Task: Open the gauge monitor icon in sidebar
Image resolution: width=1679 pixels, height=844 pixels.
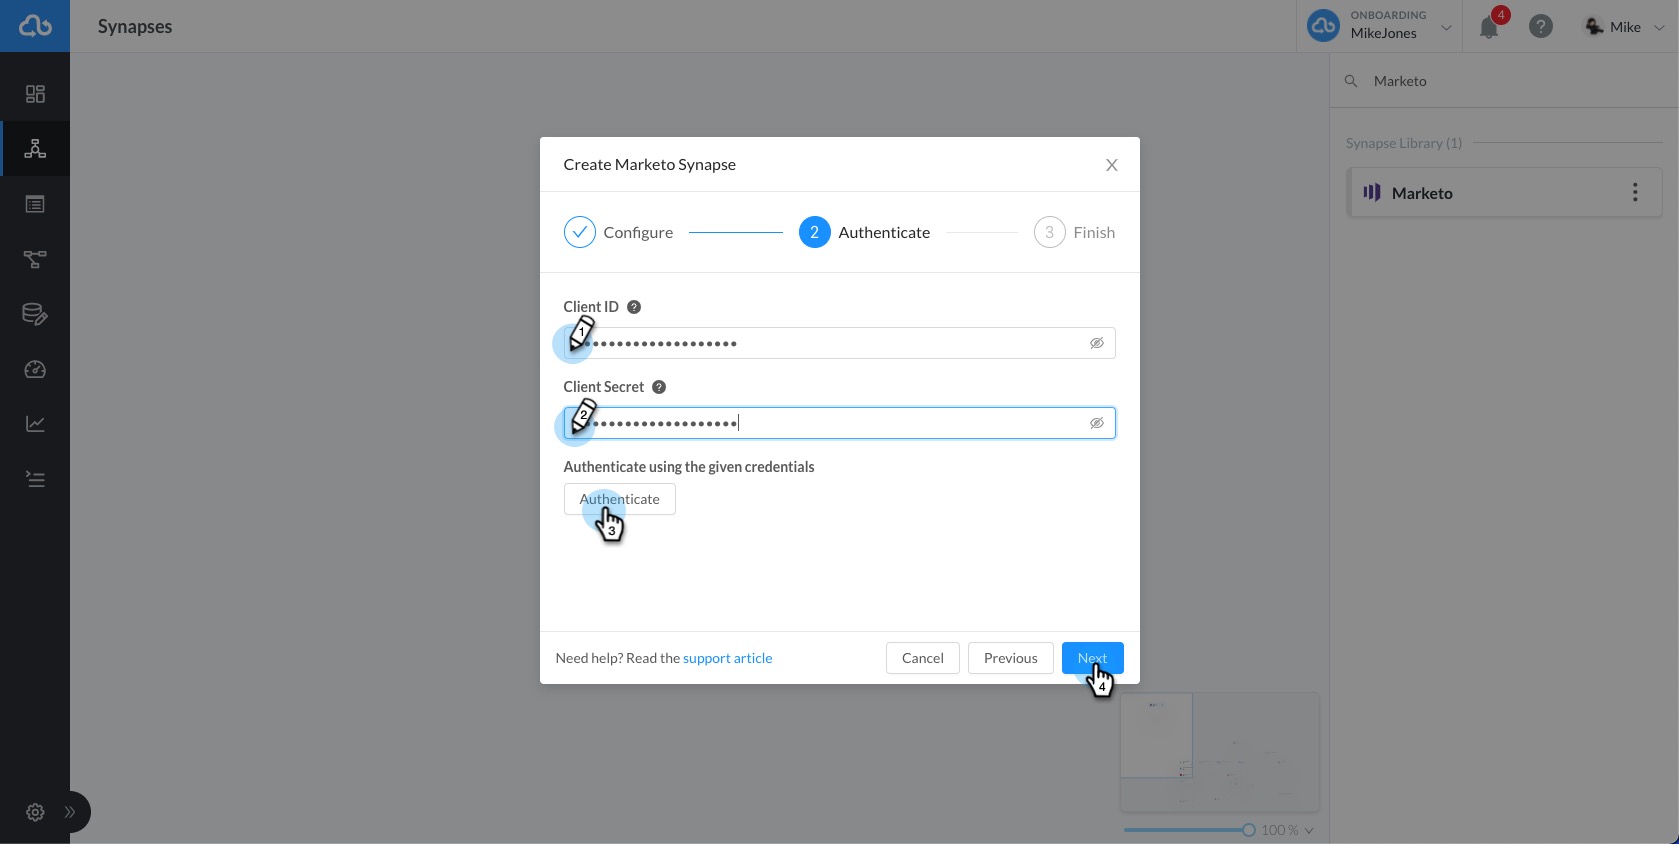Action: pyautogui.click(x=35, y=370)
